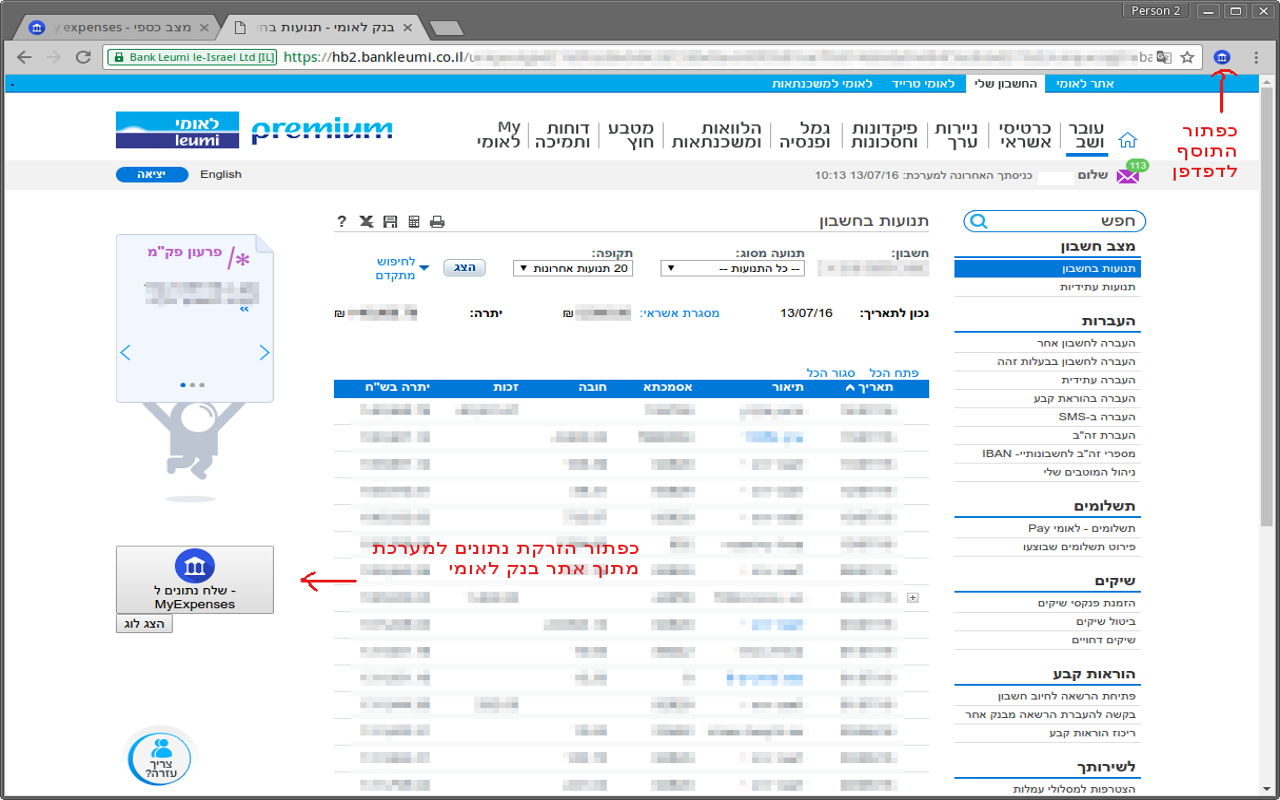Switch to the expenses browser tab

pos(120,26)
